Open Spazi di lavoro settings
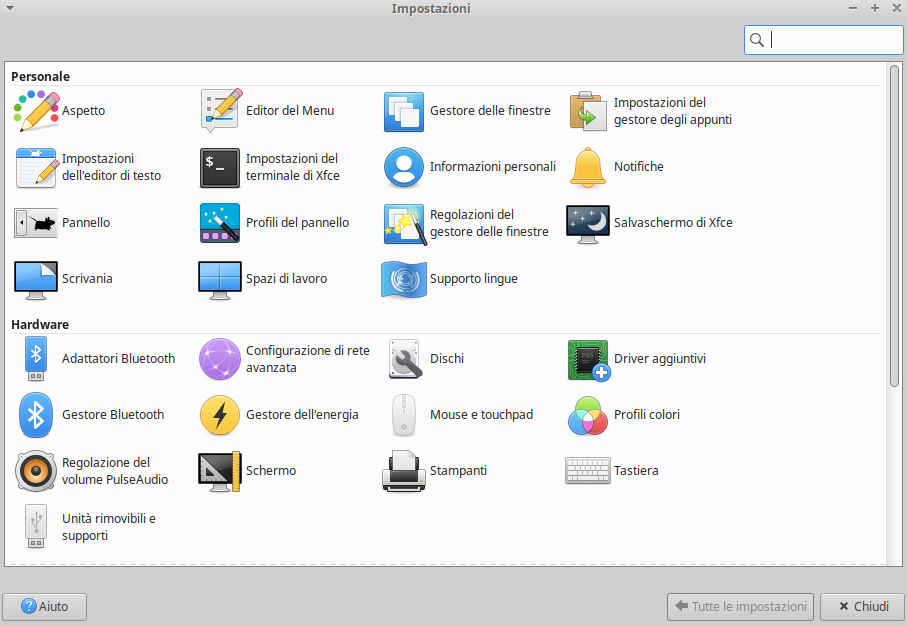The image size is (907, 626). pos(263,279)
